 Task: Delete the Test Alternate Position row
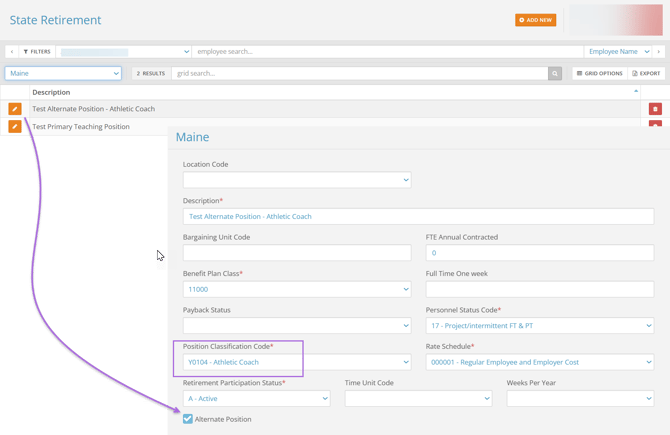tap(655, 109)
